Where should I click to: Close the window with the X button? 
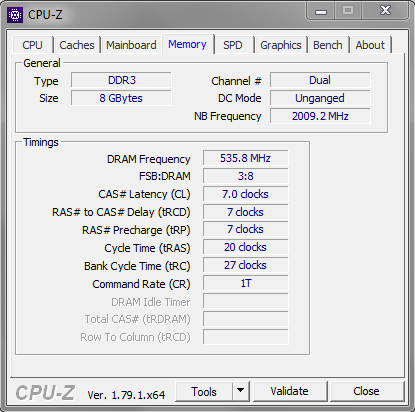[x=385, y=11]
